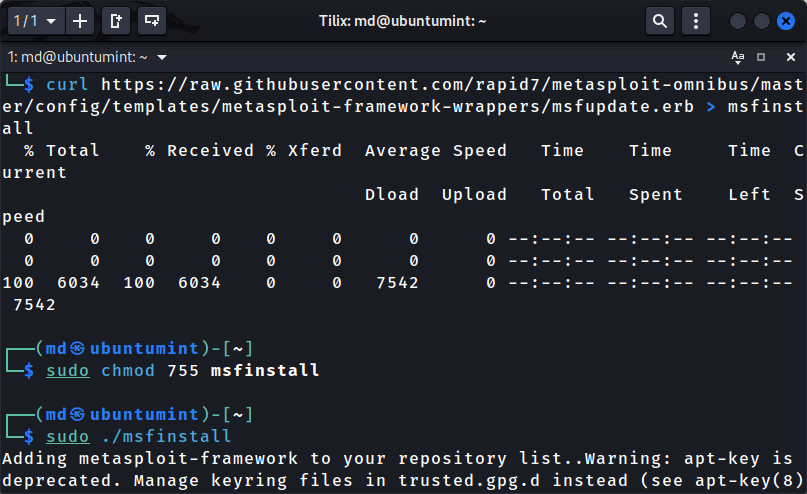This screenshot has height=494, width=807.
Task: Click the 'sudo ./msfinstall' command line
Action: (138, 436)
